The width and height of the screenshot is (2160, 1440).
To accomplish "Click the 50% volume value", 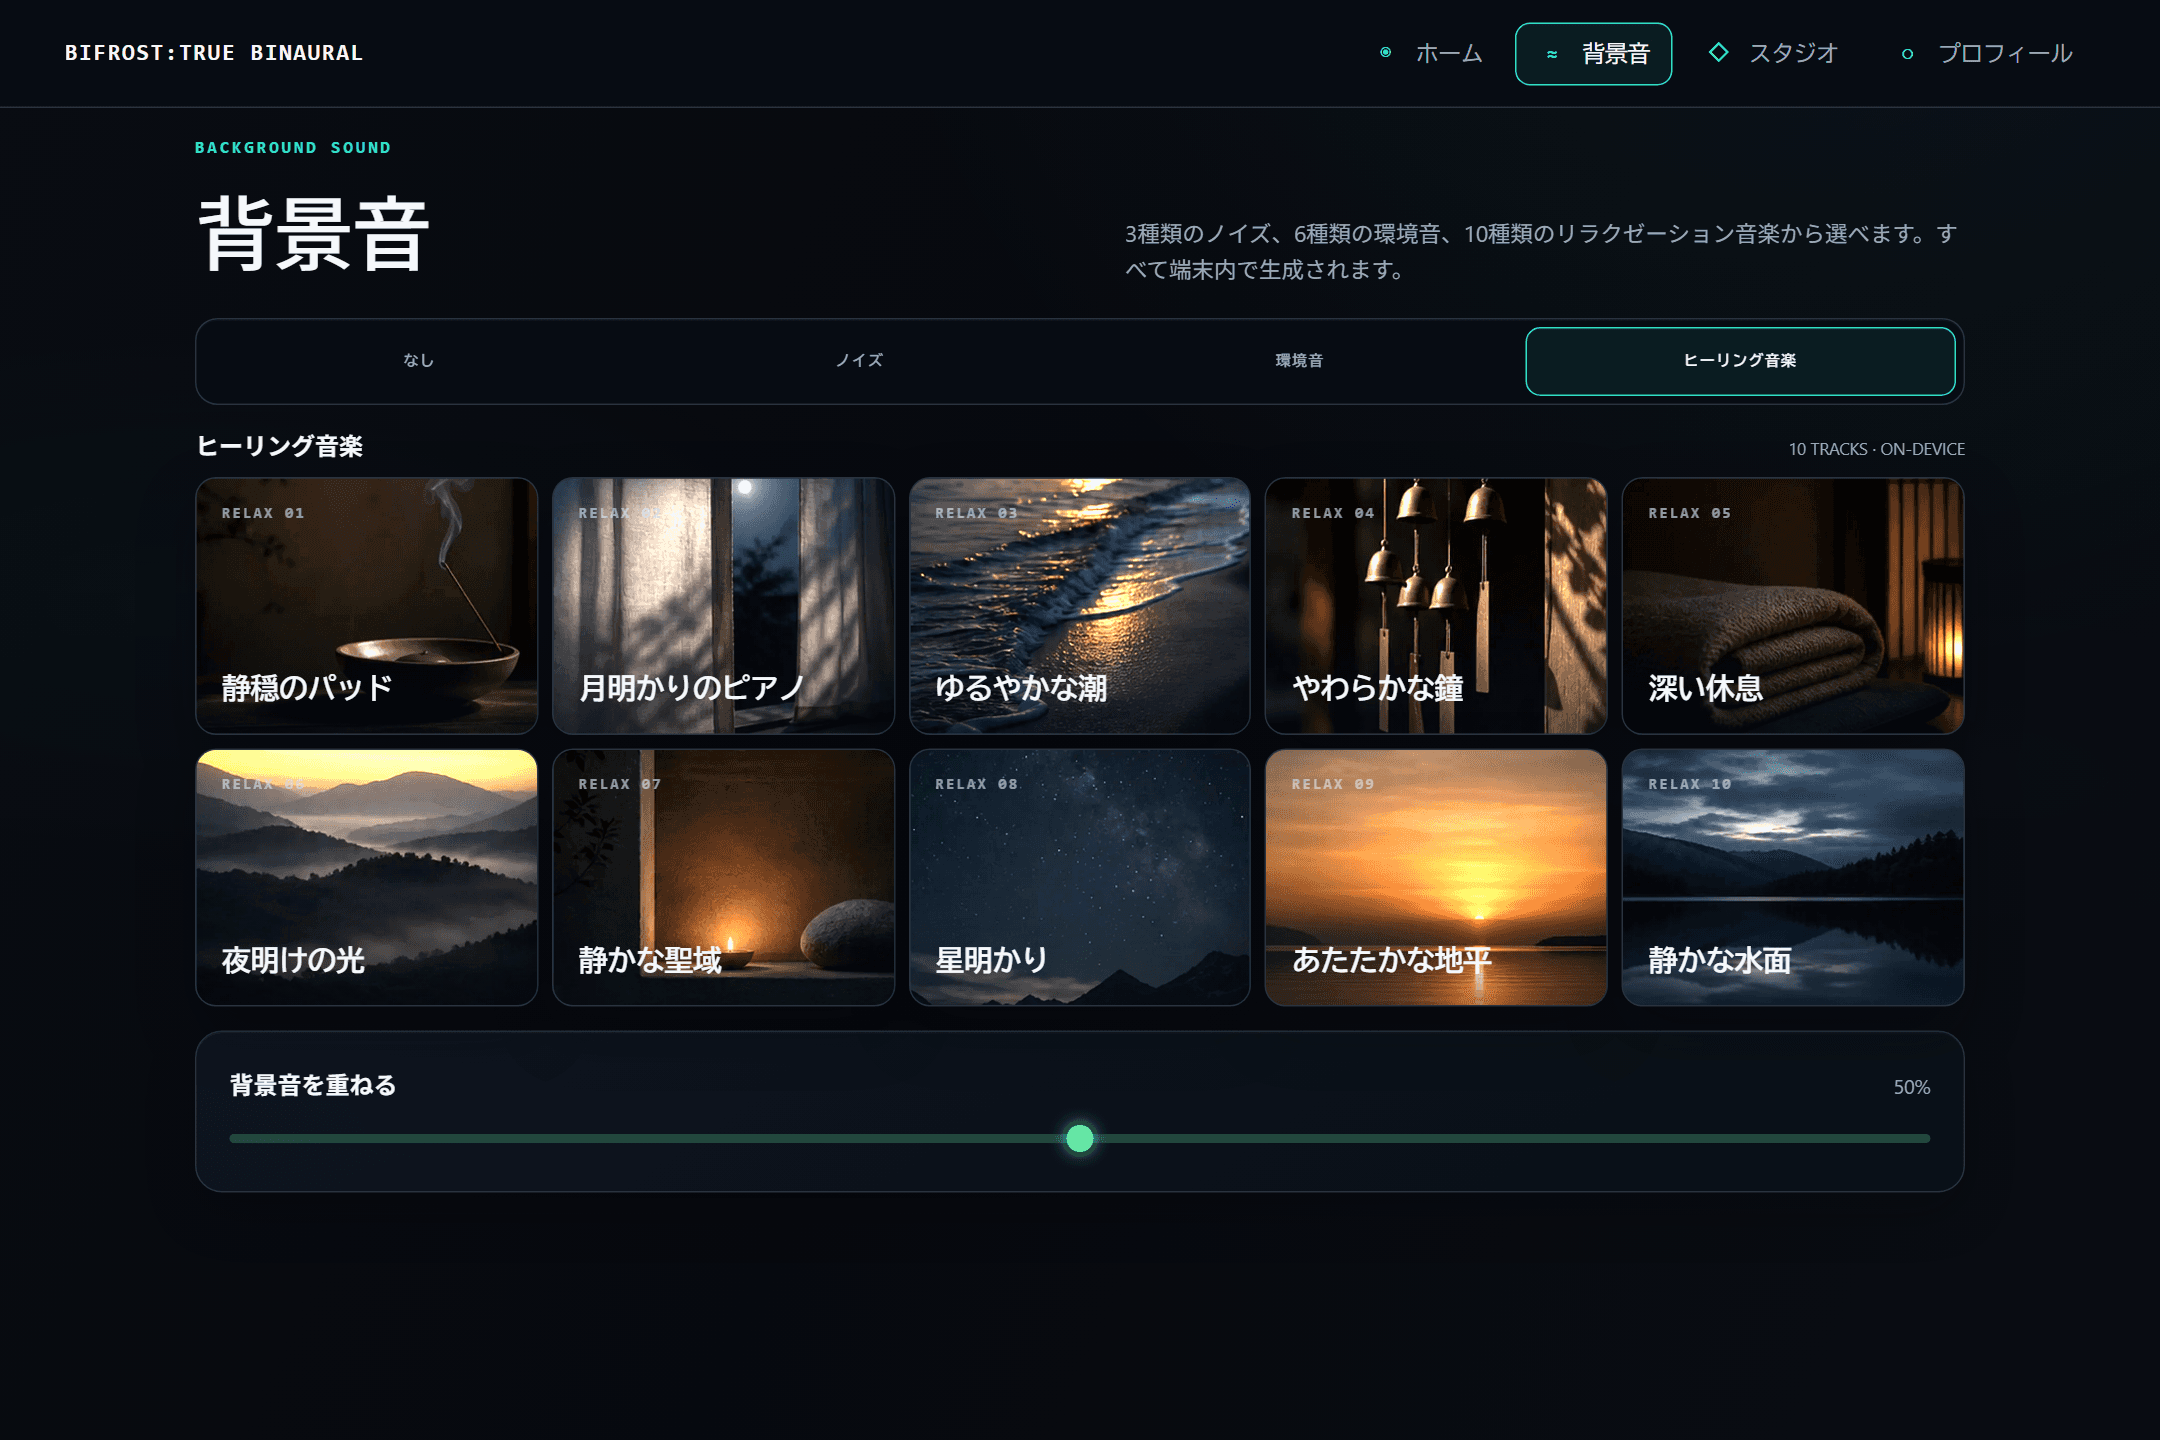I will (x=1911, y=1087).
